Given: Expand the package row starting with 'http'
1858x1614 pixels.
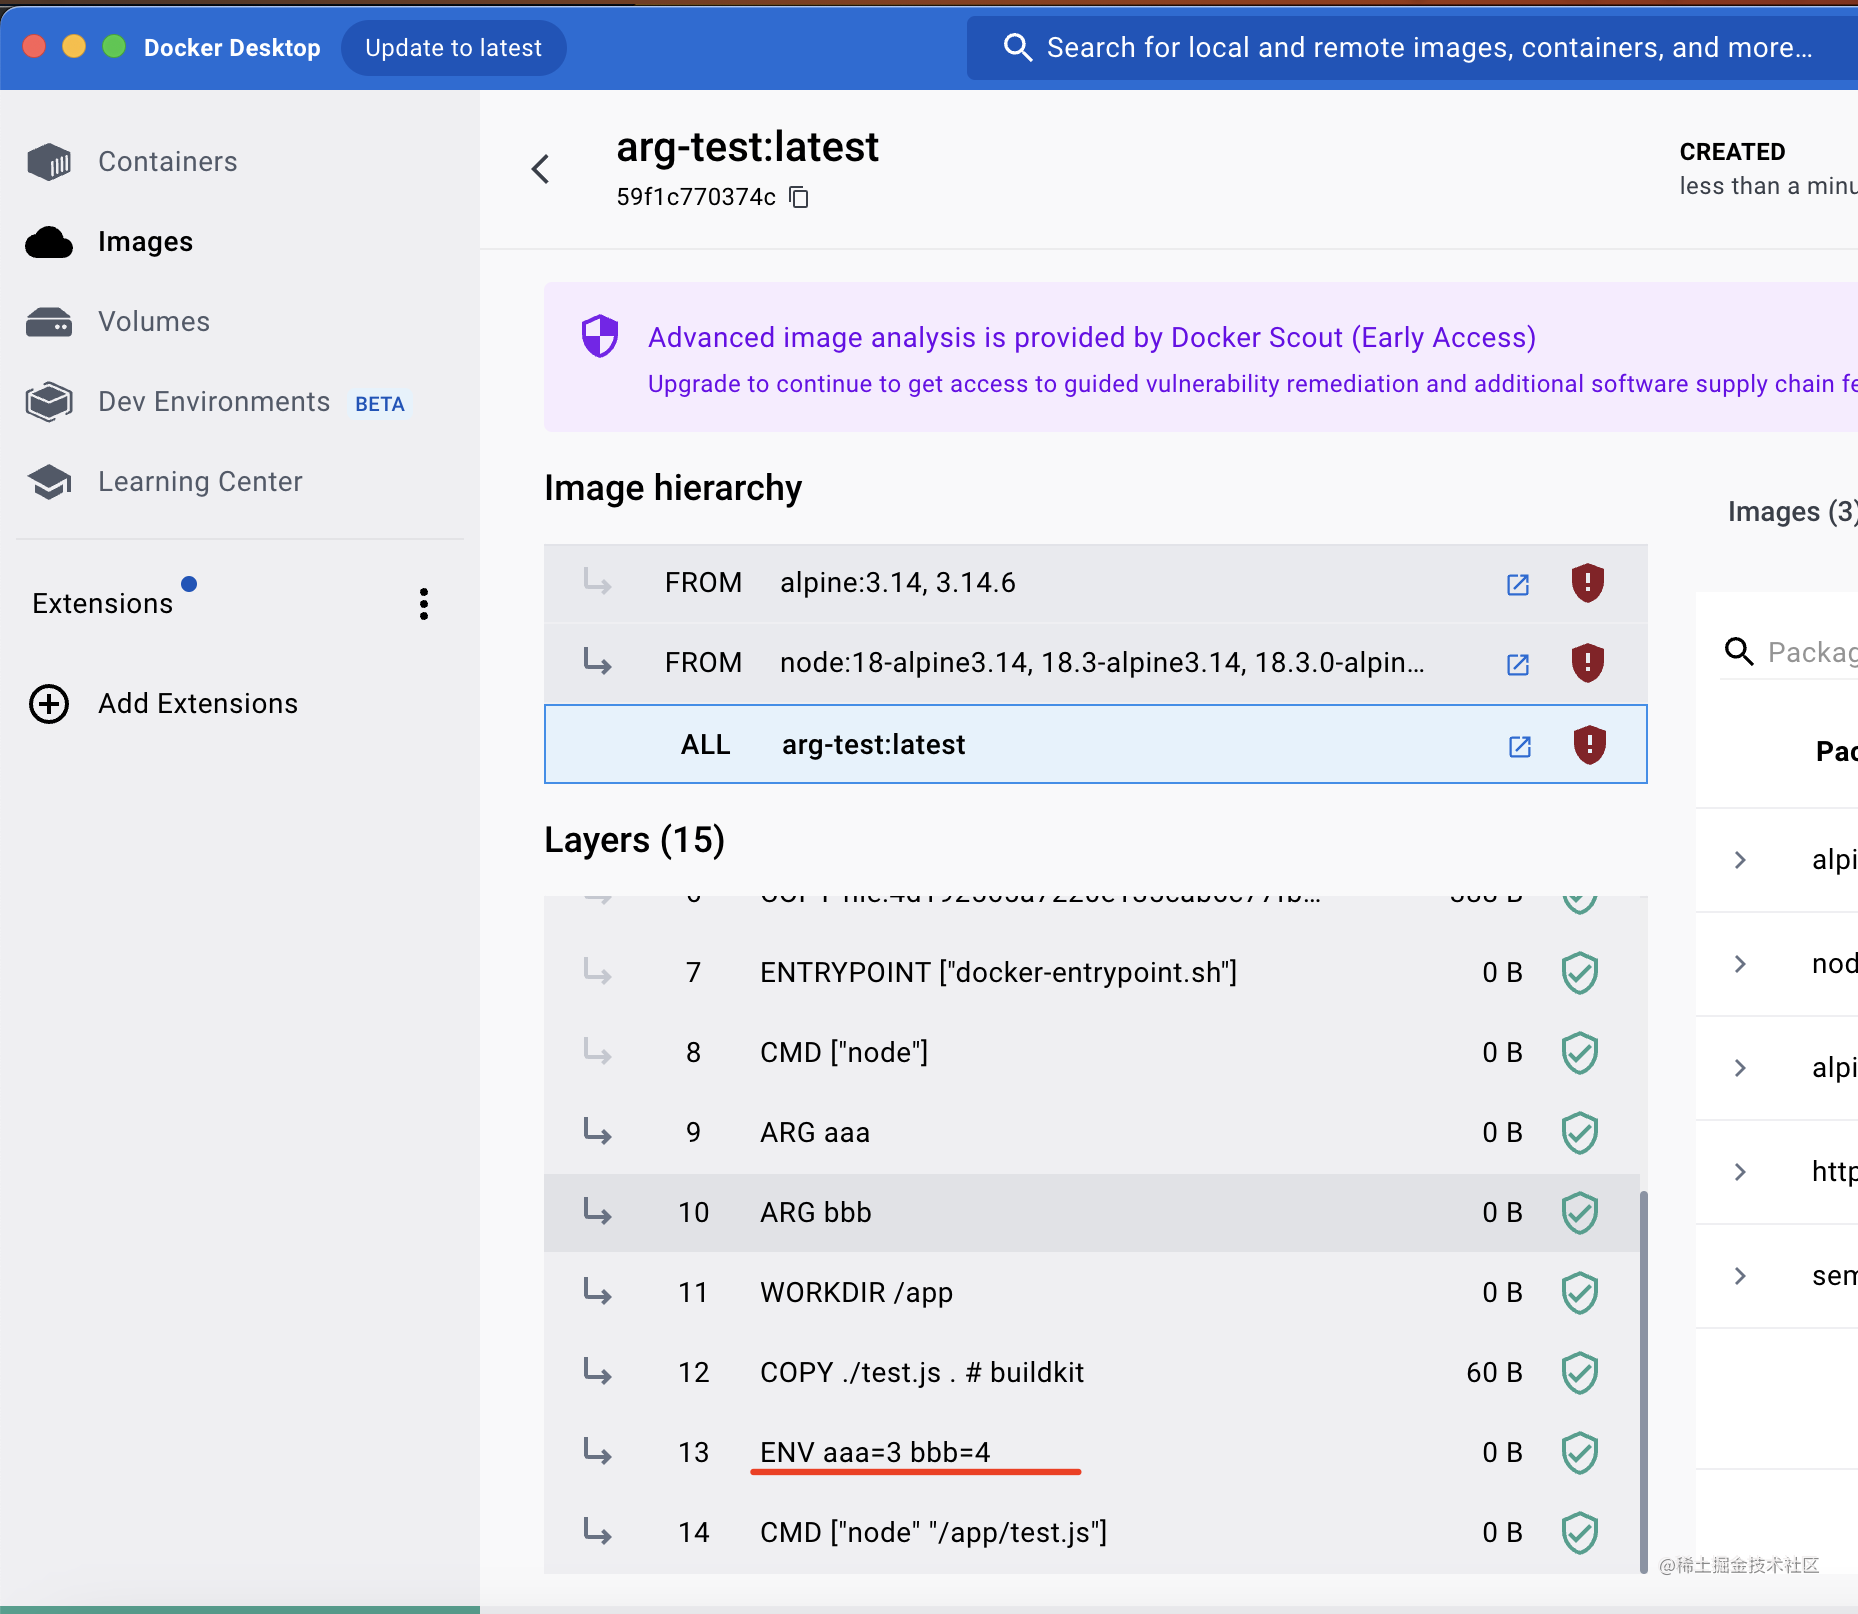Looking at the screenshot, I should [x=1740, y=1172].
